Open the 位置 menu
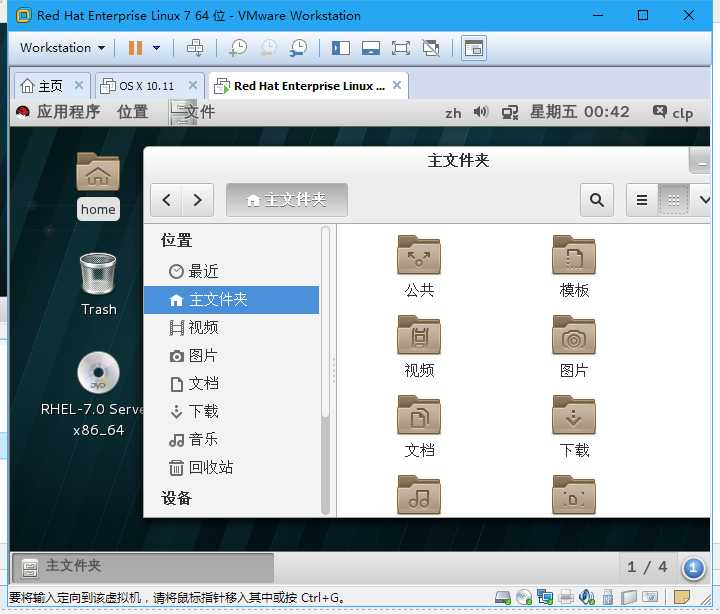720x614 pixels. point(133,112)
